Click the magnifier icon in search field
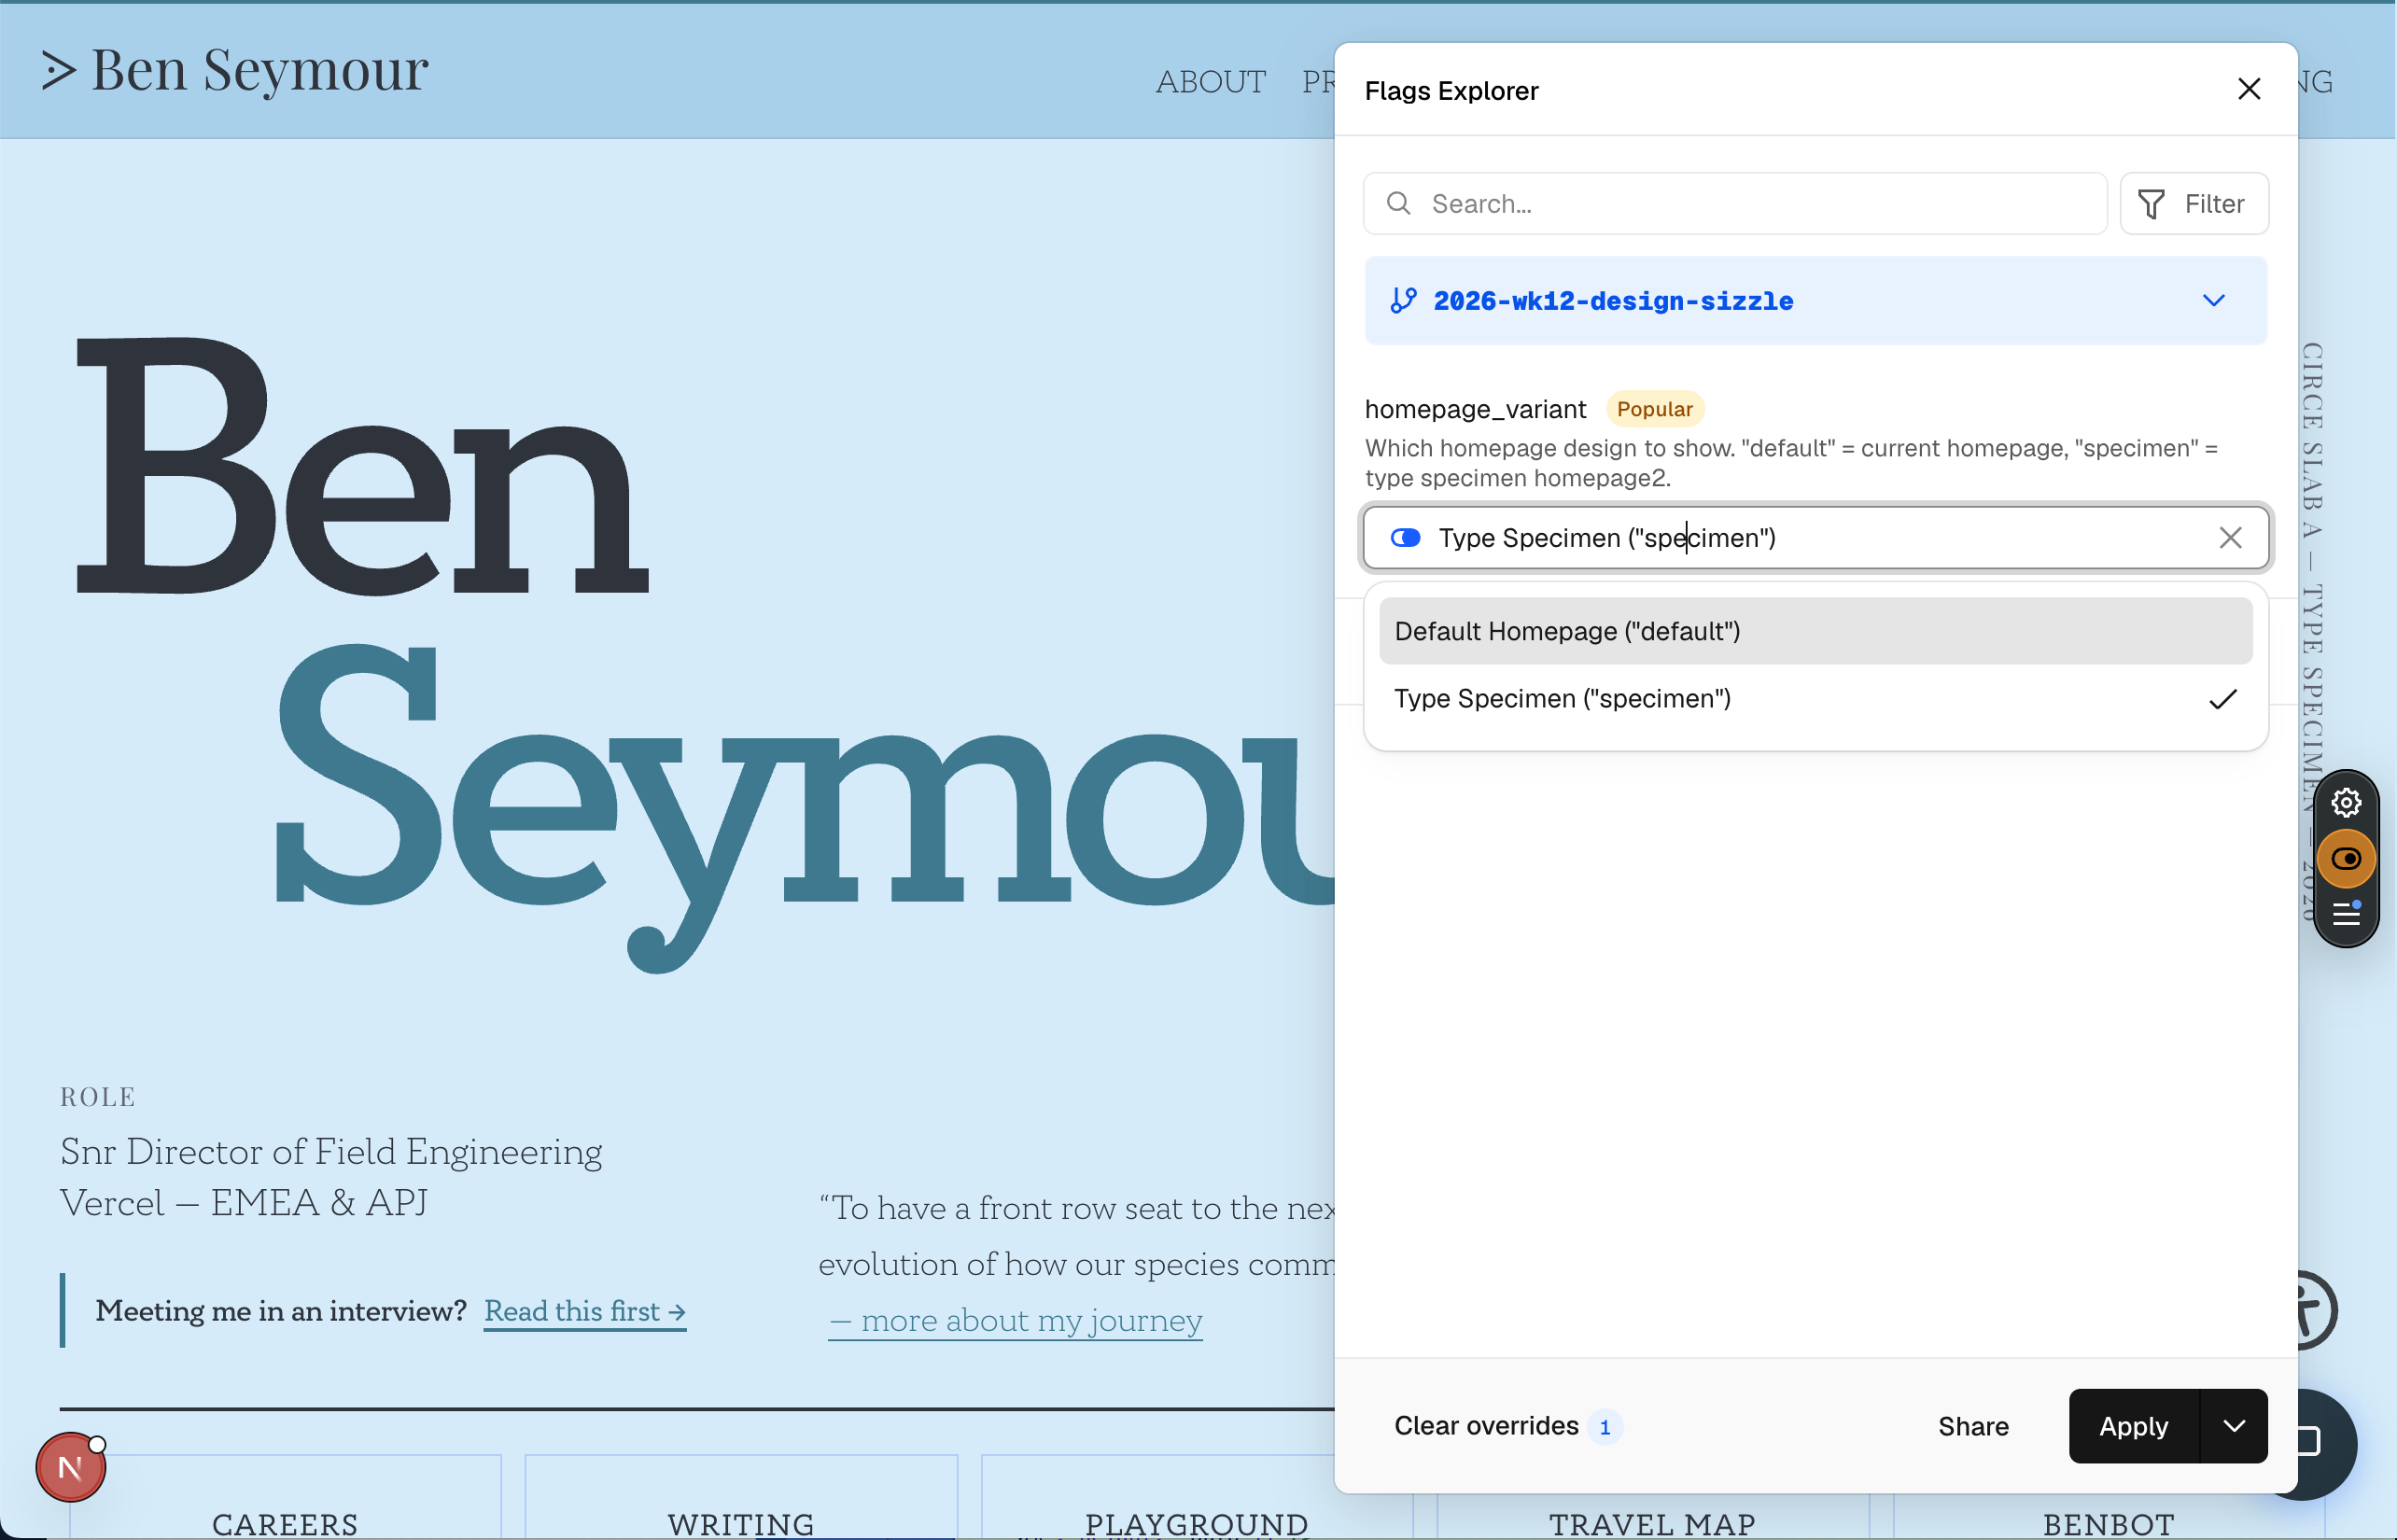Screen dimensions: 2397x1540 point(1399,204)
